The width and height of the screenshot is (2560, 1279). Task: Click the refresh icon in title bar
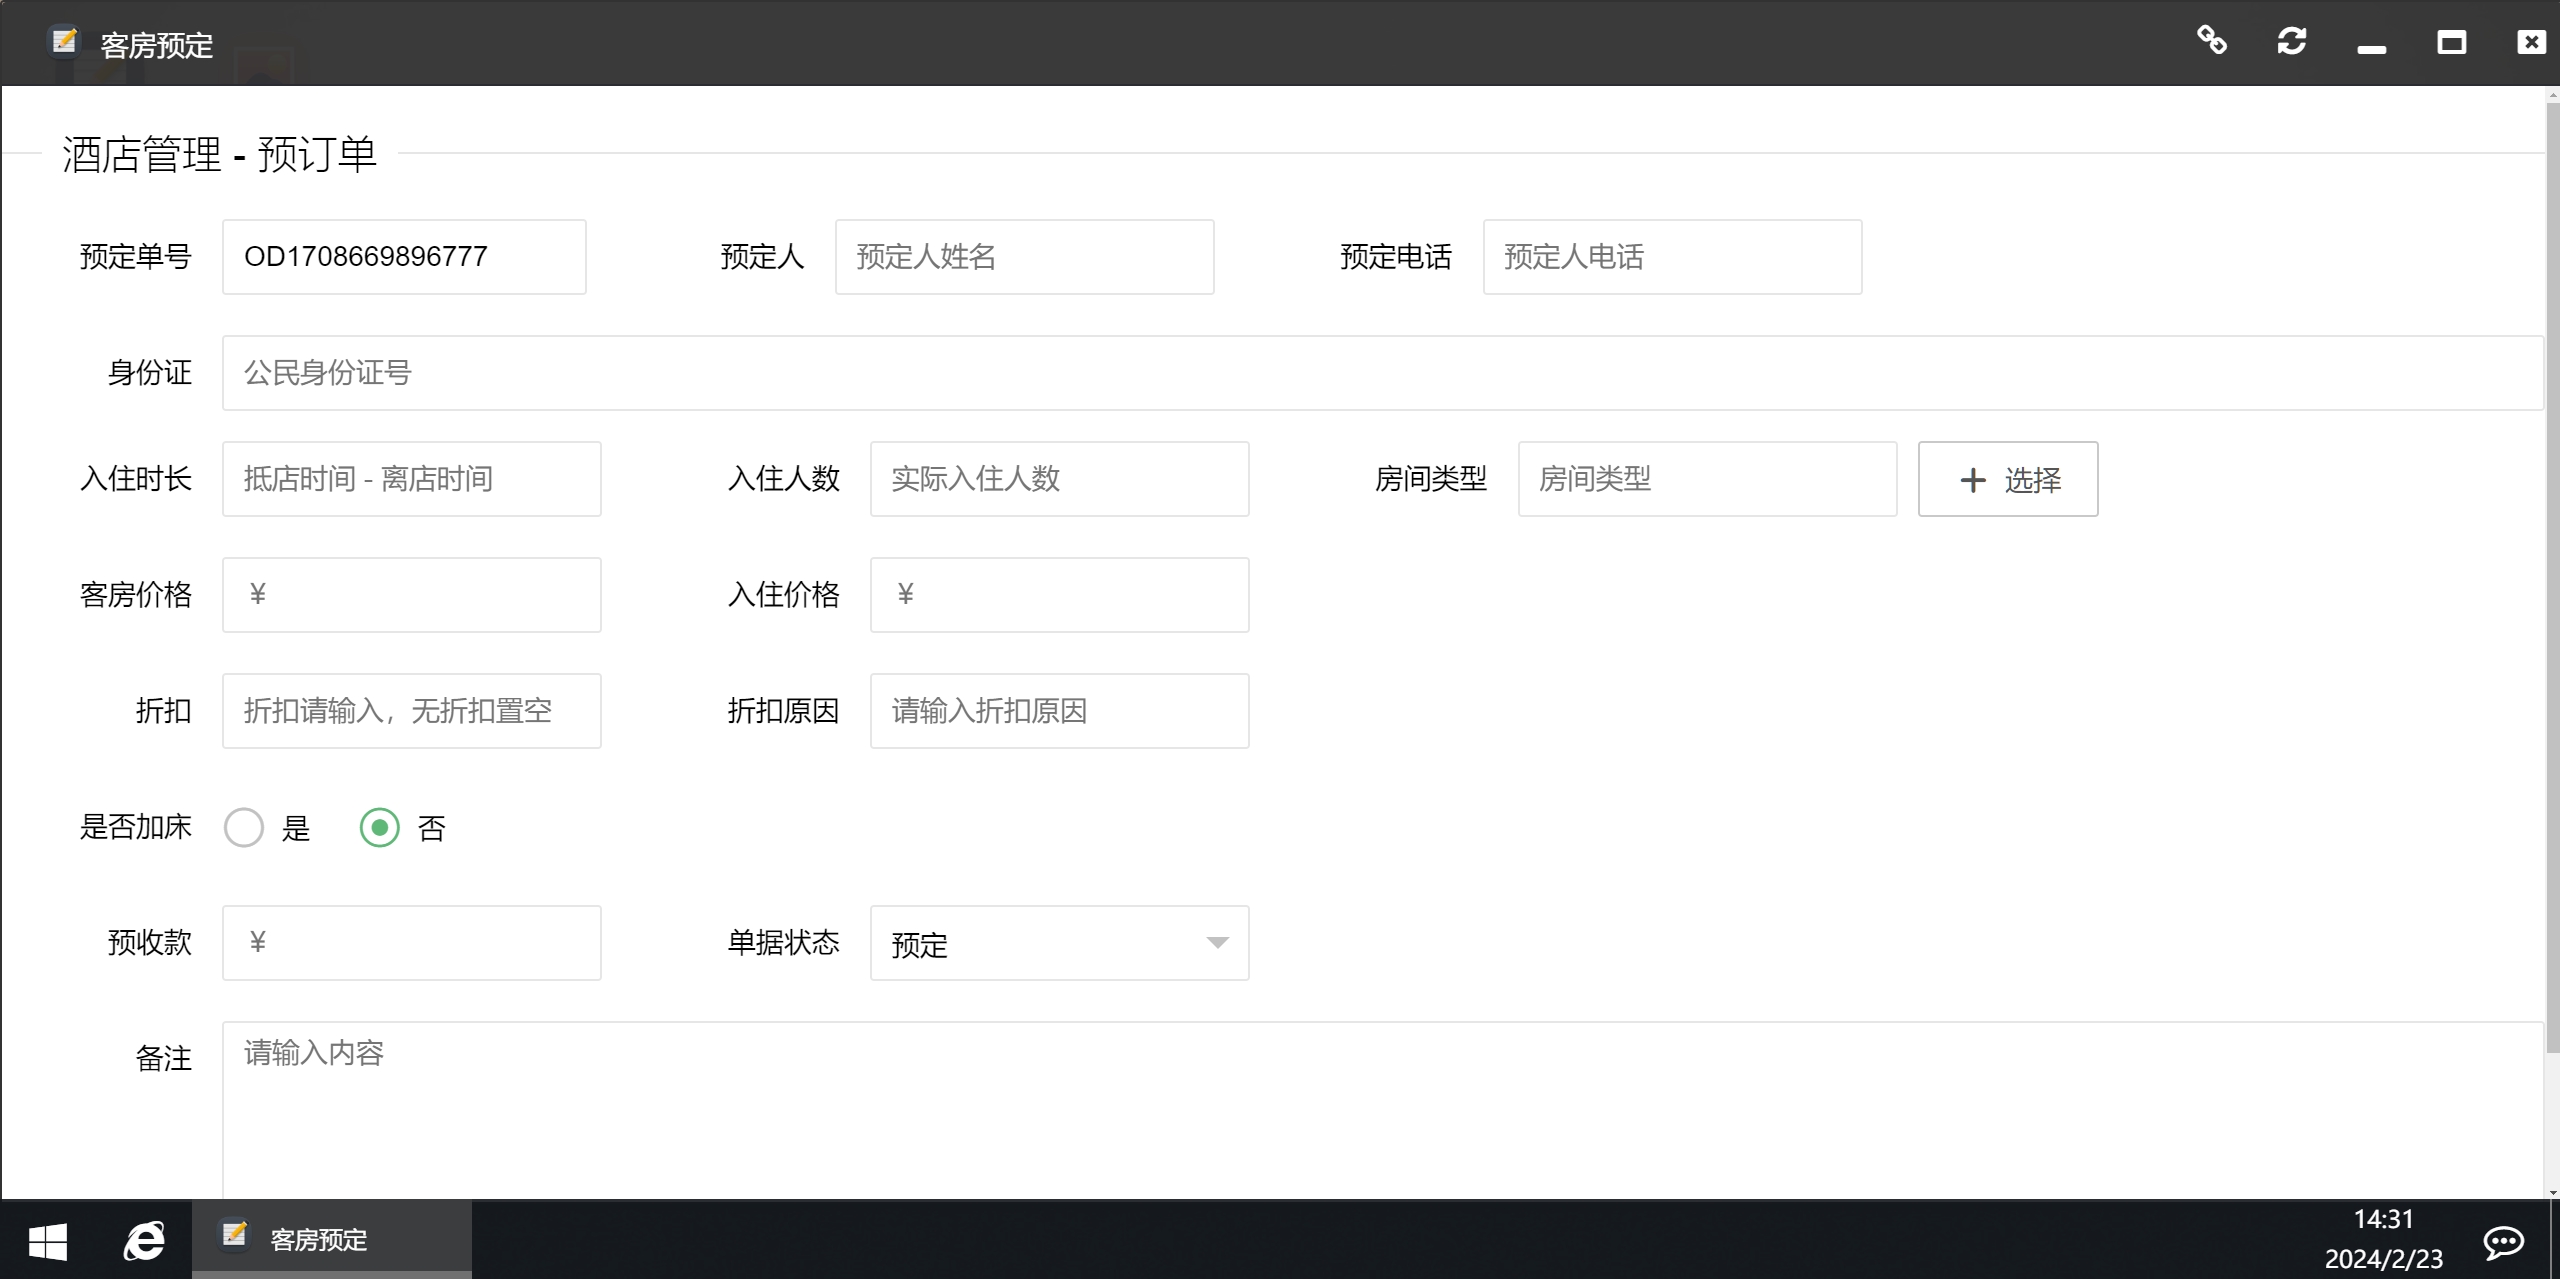[x=2291, y=41]
